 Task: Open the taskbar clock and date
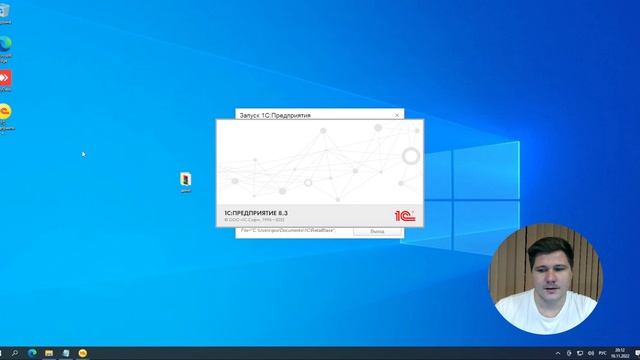tap(620, 353)
